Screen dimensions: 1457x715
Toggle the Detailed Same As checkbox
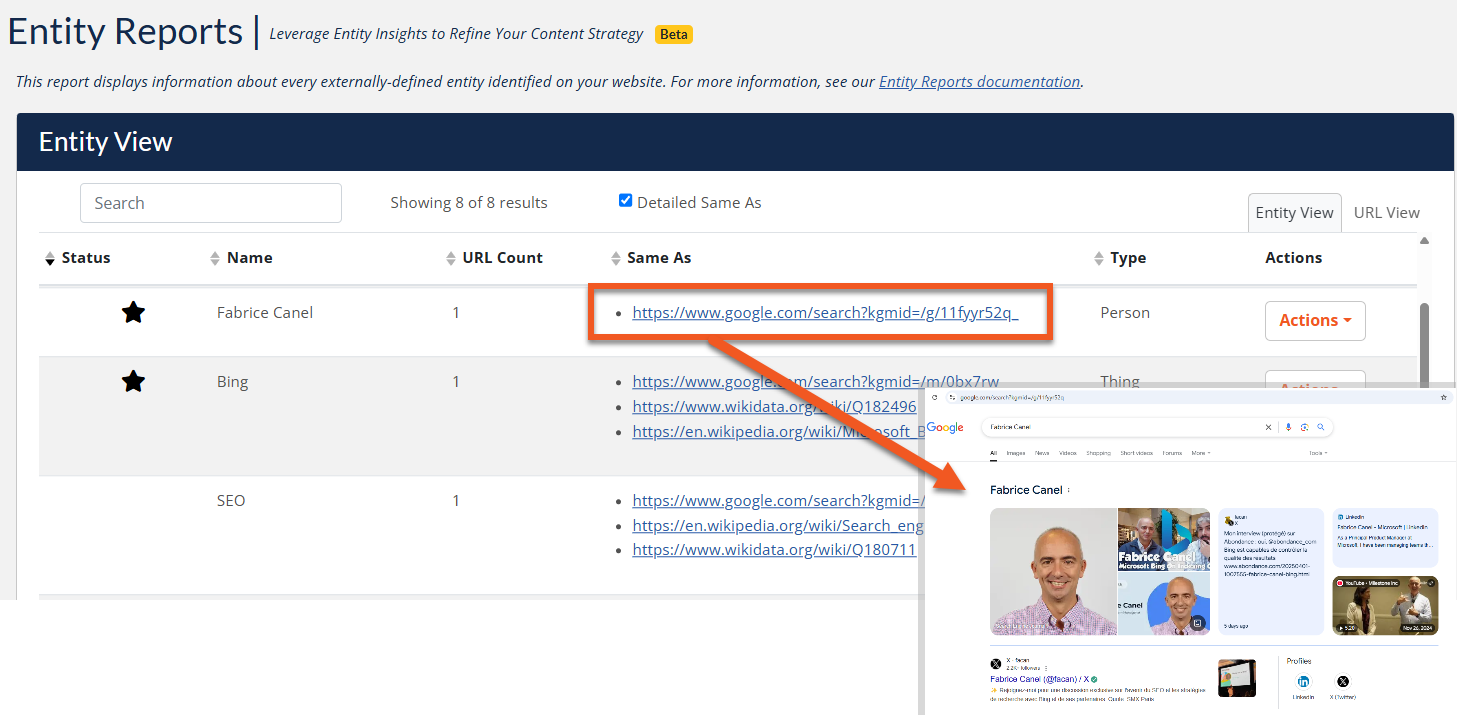(626, 200)
